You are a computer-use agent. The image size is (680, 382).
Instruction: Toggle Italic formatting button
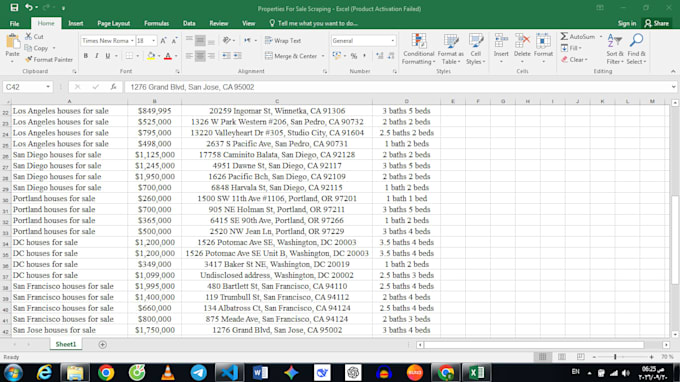click(x=96, y=56)
